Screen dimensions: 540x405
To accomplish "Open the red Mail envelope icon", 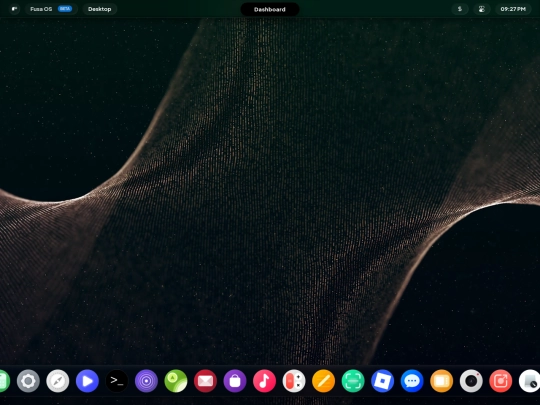I will click(205, 381).
